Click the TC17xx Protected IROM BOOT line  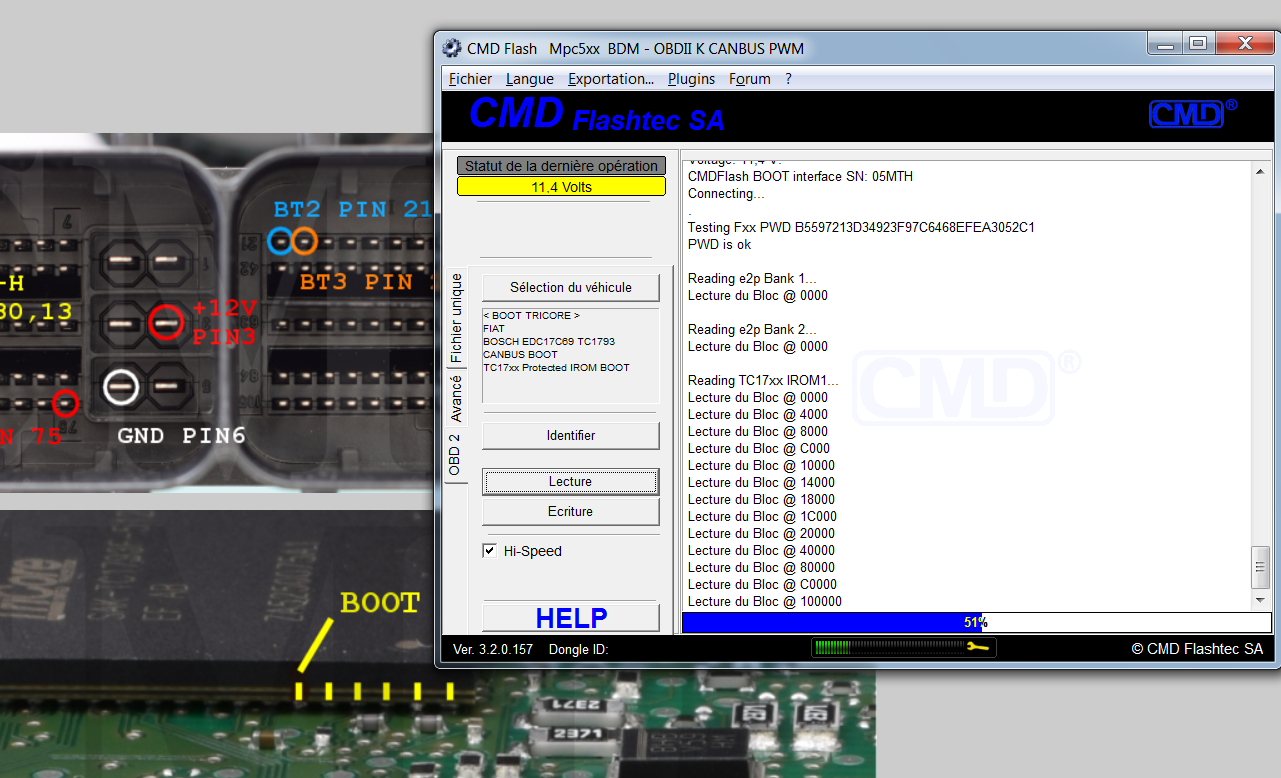tap(556, 367)
